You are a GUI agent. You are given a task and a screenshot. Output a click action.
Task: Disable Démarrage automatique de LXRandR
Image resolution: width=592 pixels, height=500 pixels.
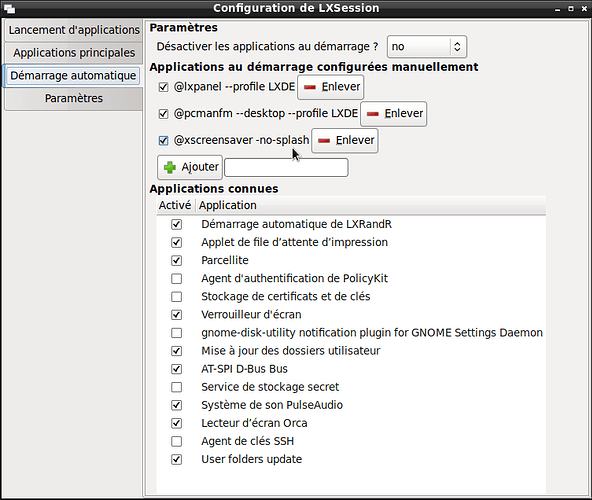176,224
